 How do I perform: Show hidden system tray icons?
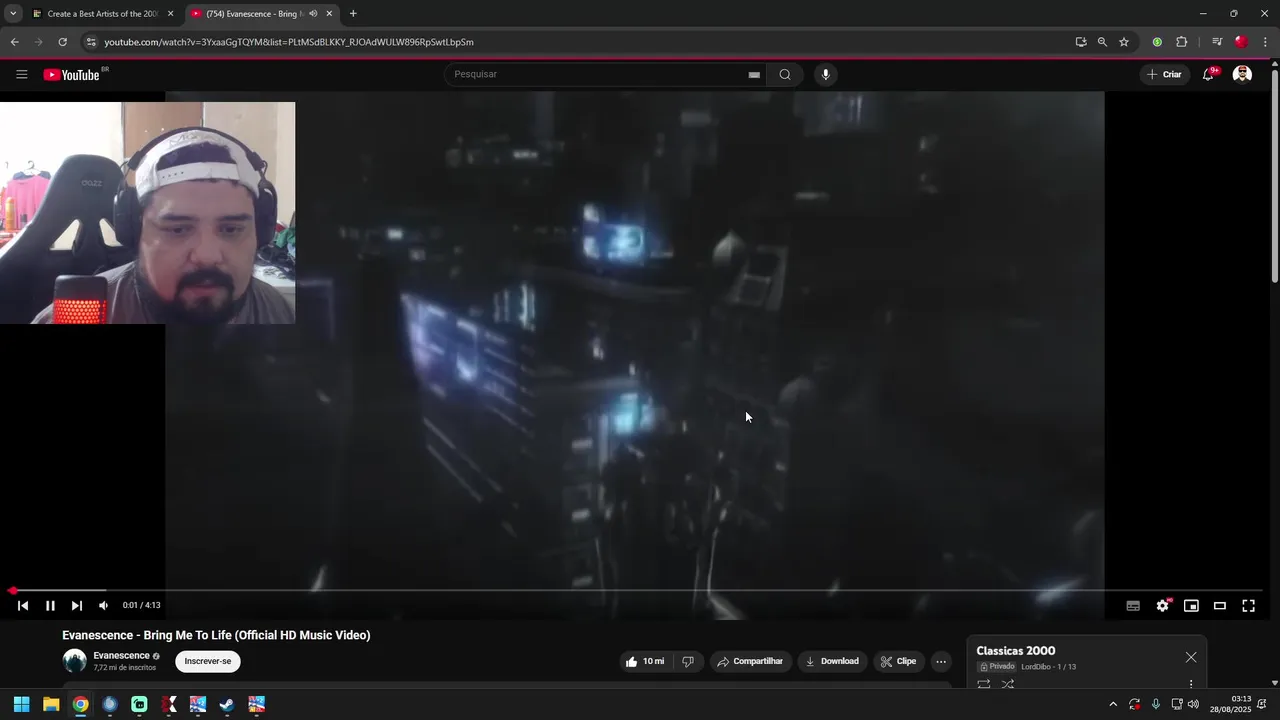click(1113, 704)
